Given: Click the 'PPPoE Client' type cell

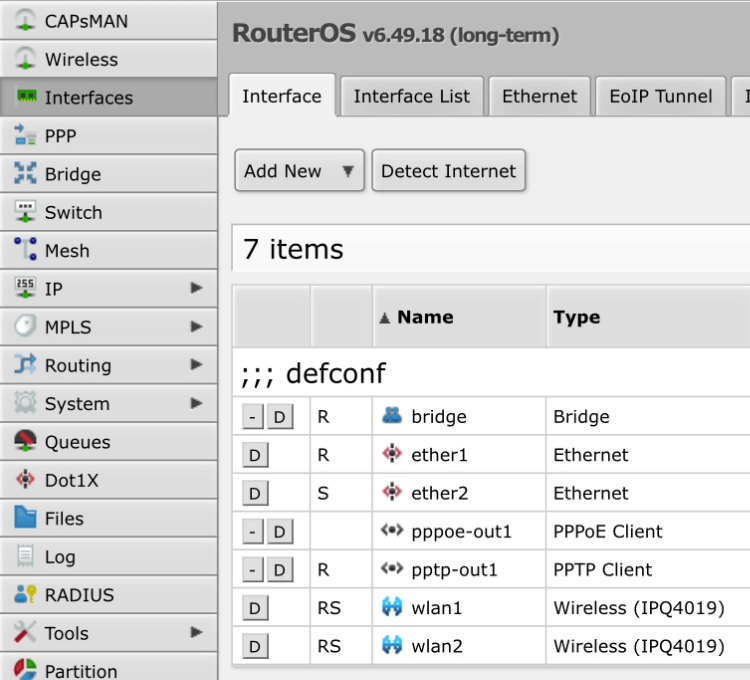Looking at the screenshot, I should click(x=607, y=531).
